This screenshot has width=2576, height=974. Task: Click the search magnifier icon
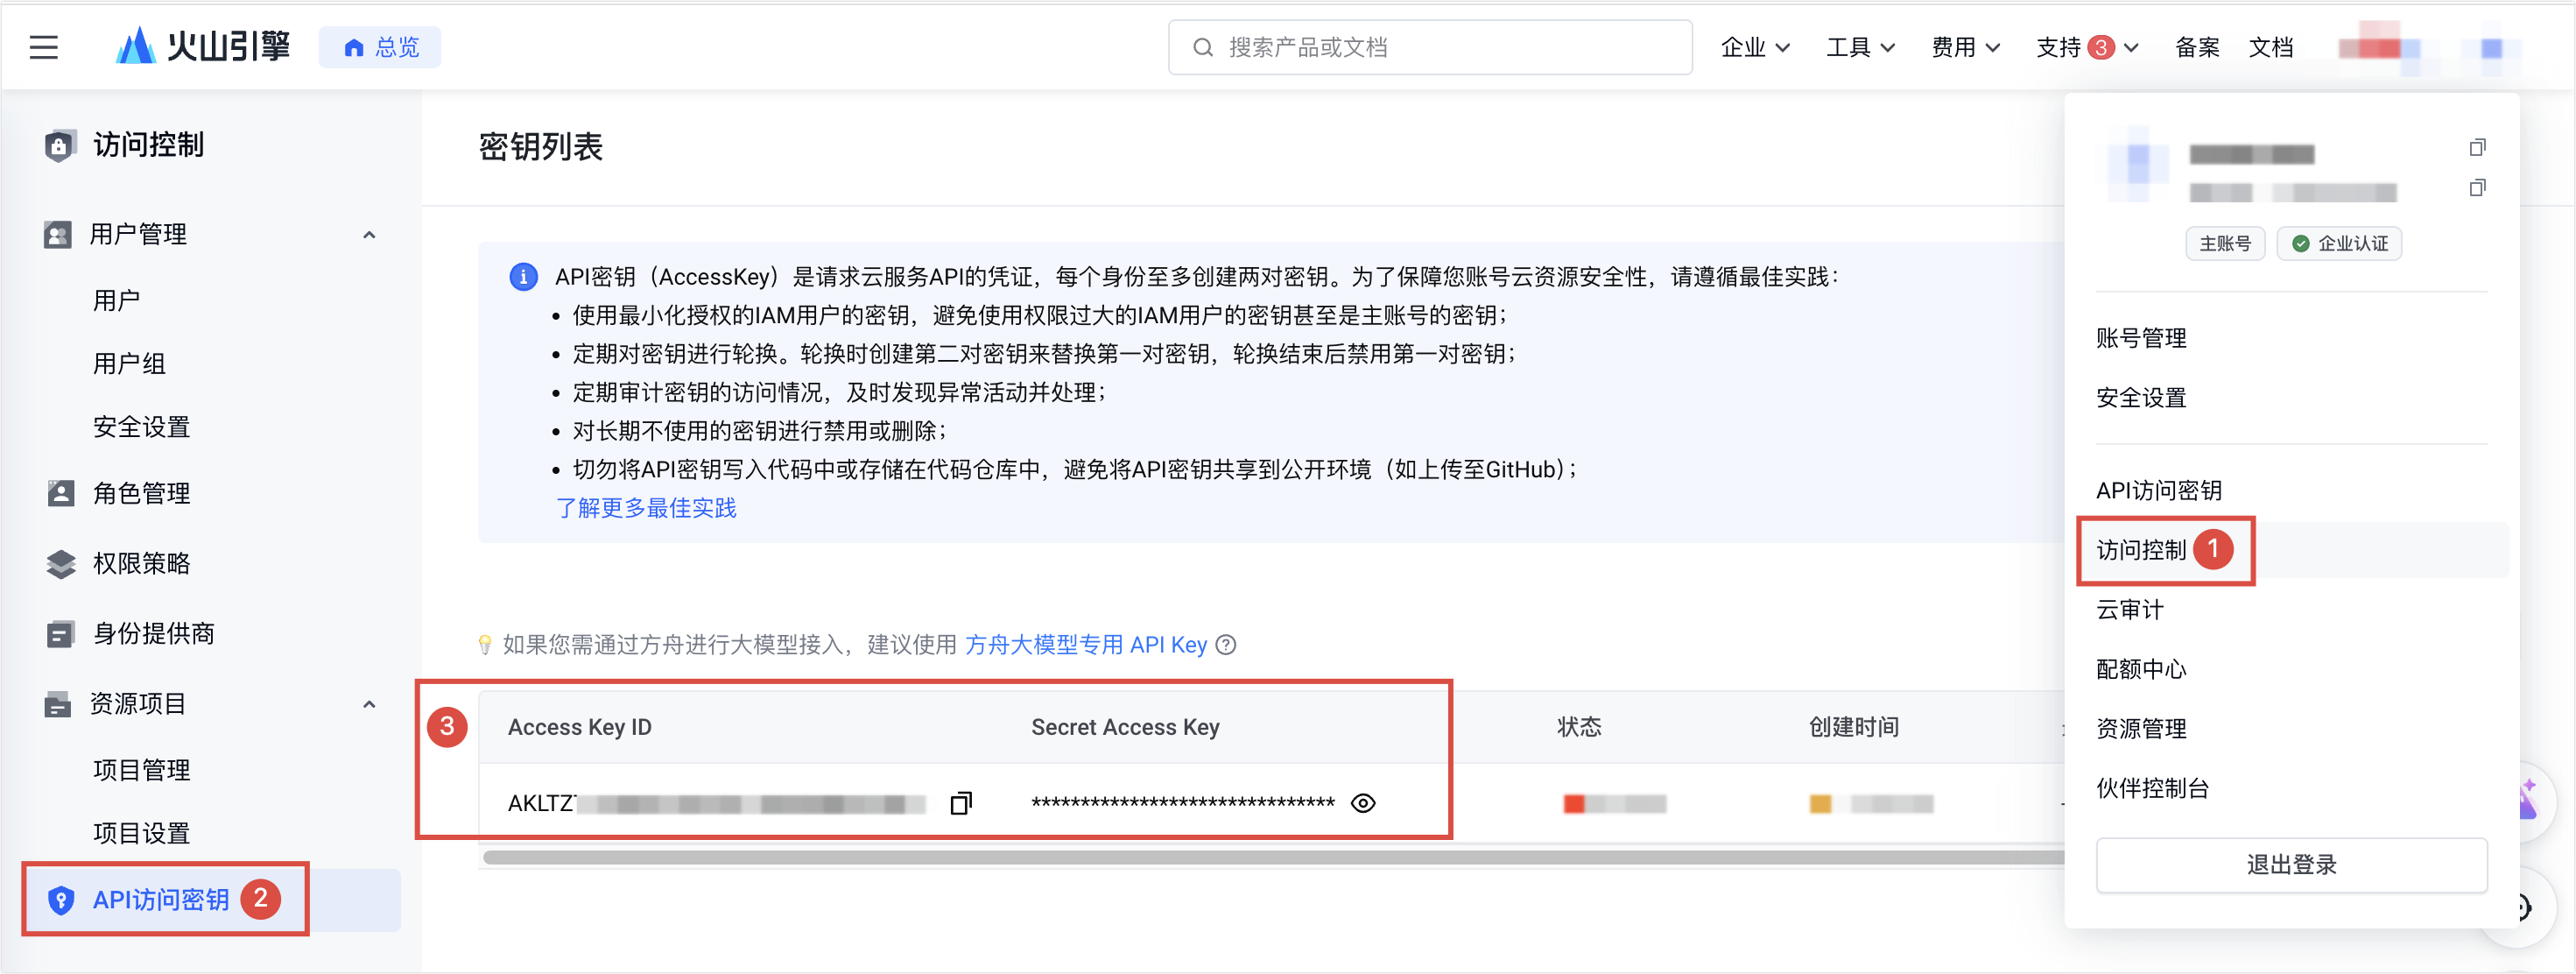(1203, 47)
